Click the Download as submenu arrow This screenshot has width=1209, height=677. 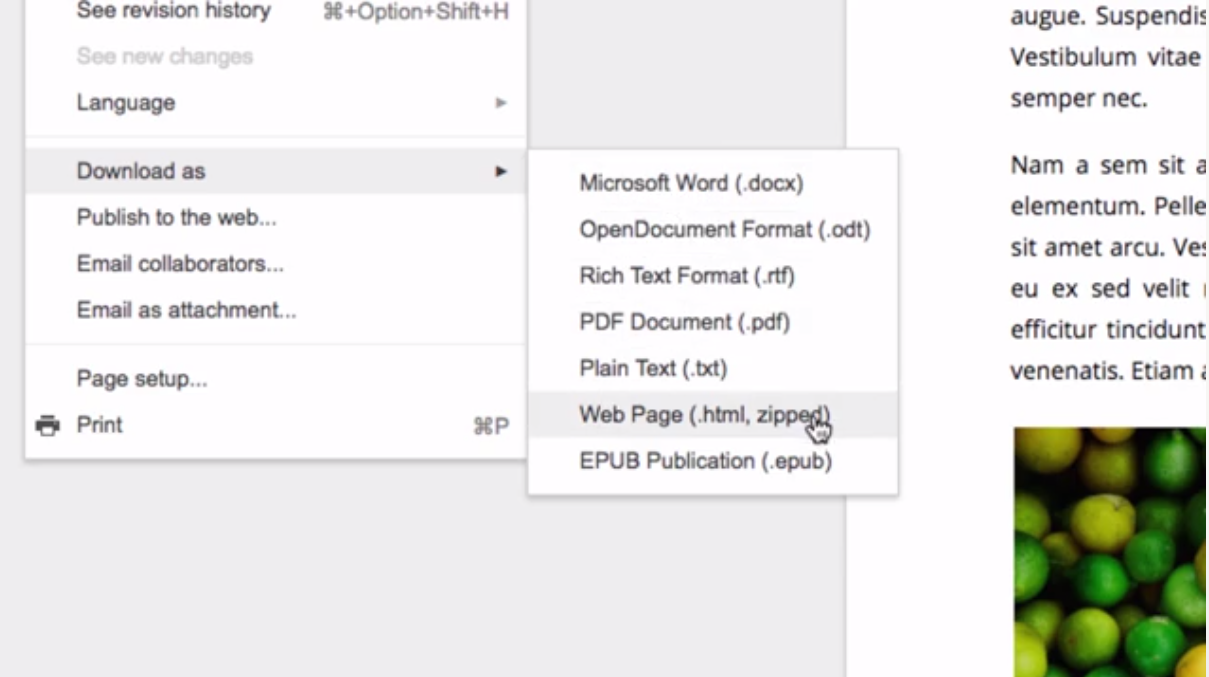(x=501, y=172)
